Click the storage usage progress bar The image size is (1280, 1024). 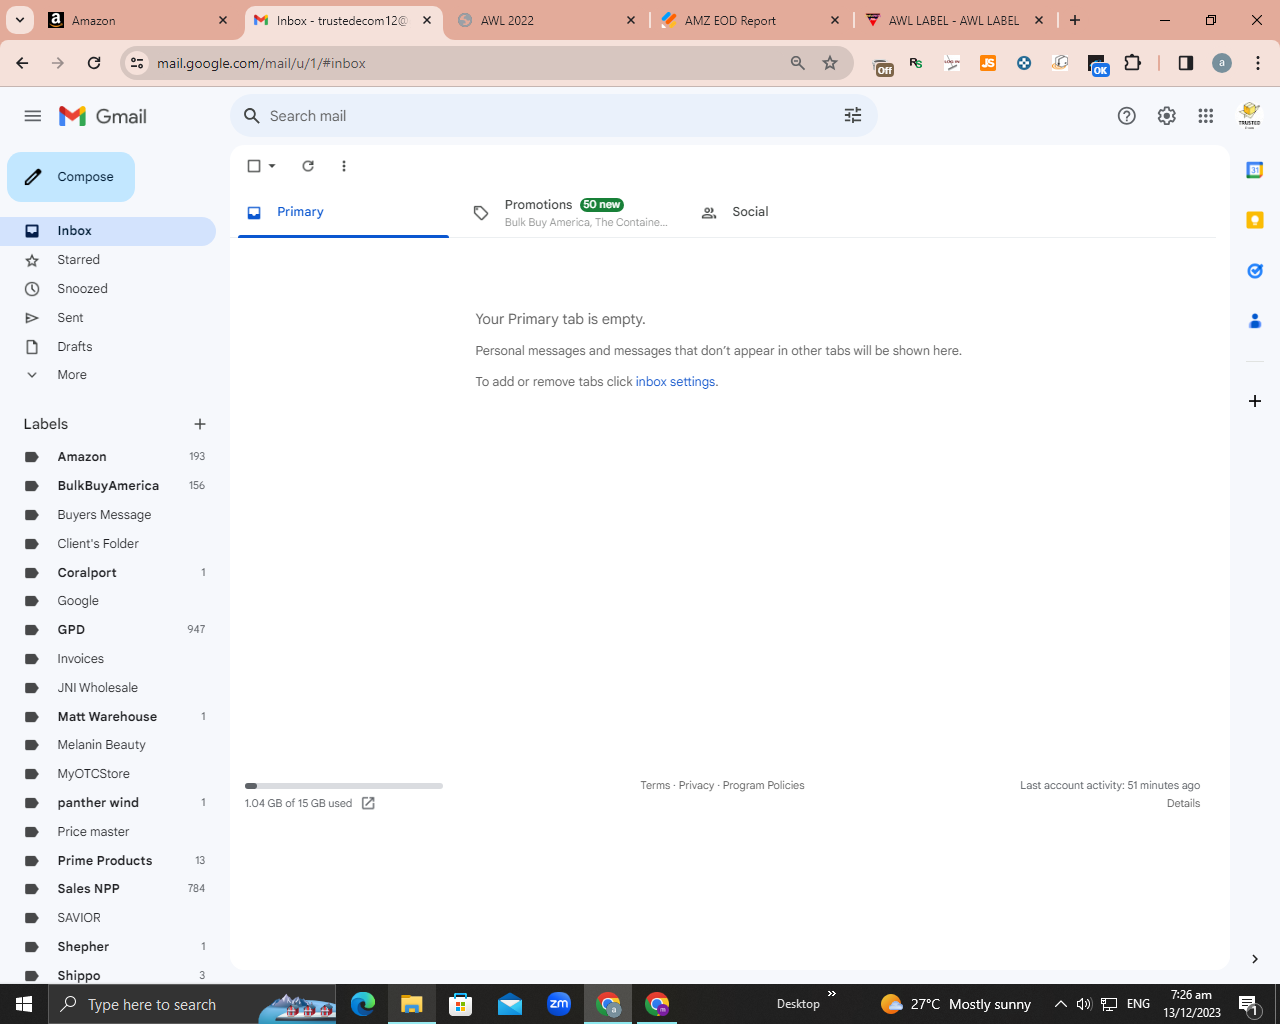point(344,786)
